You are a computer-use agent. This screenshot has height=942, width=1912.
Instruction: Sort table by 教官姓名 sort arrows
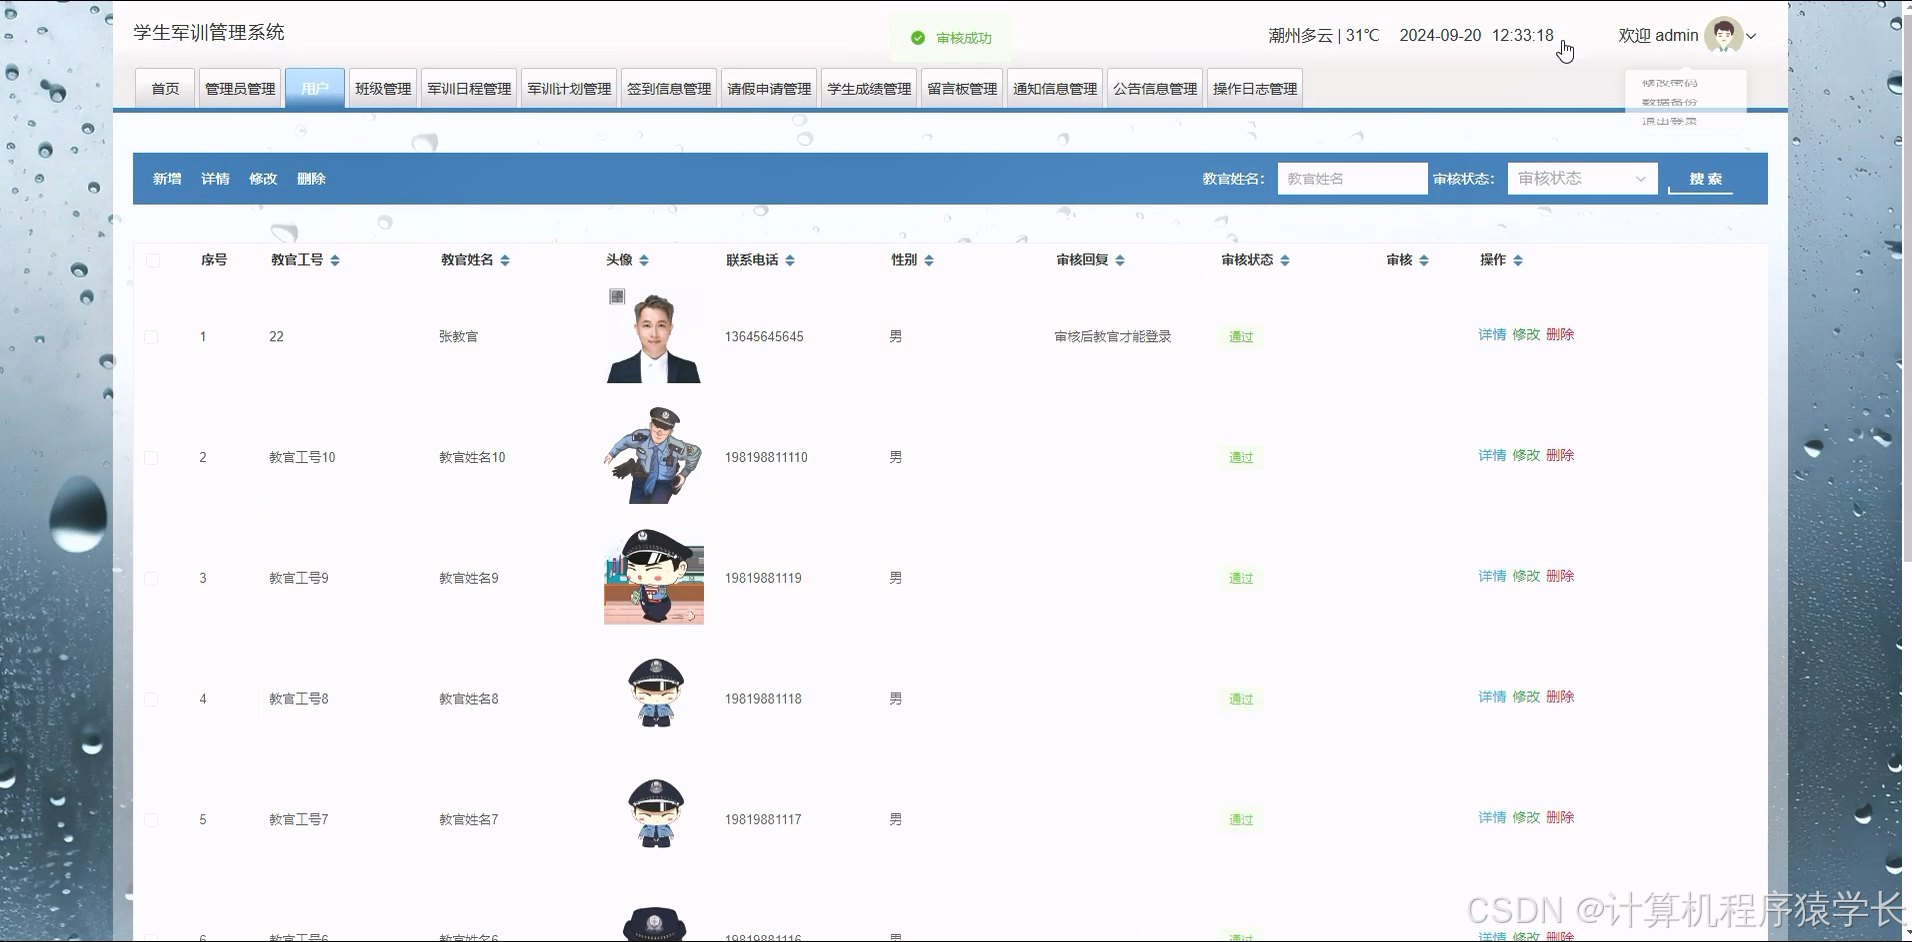[x=505, y=259]
